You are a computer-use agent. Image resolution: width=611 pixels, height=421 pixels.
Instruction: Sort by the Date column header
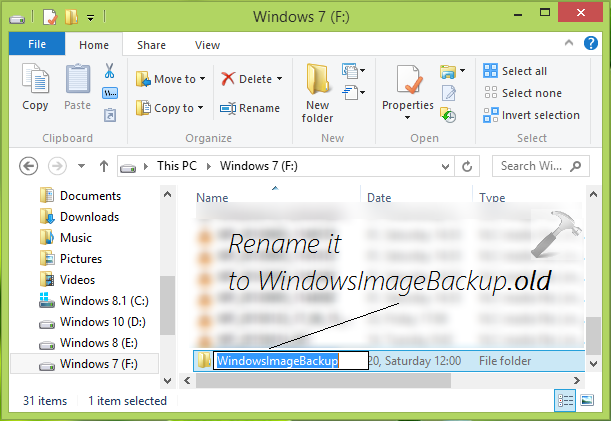[x=379, y=198]
